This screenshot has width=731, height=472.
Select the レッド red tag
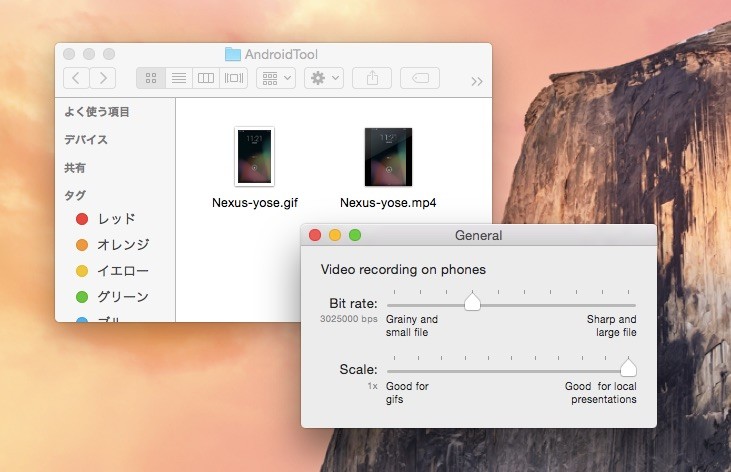(106, 219)
